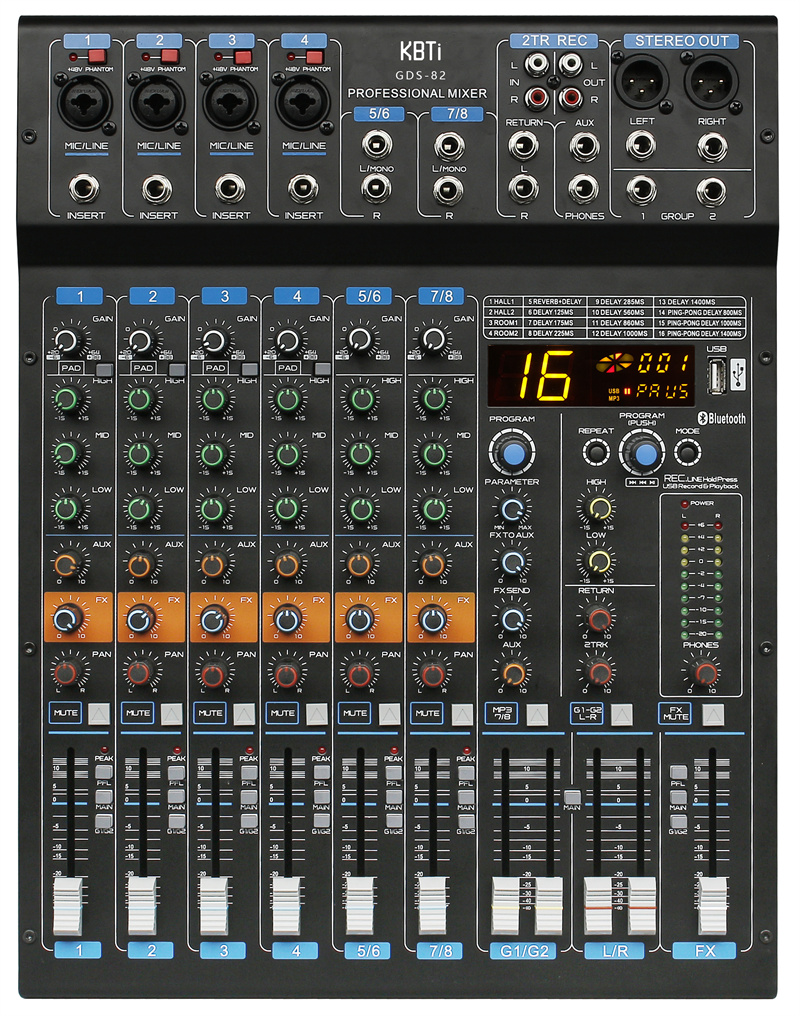Click the channel 4 LOW EQ knob
Screen dimensions: 800x1016
click(x=286, y=509)
